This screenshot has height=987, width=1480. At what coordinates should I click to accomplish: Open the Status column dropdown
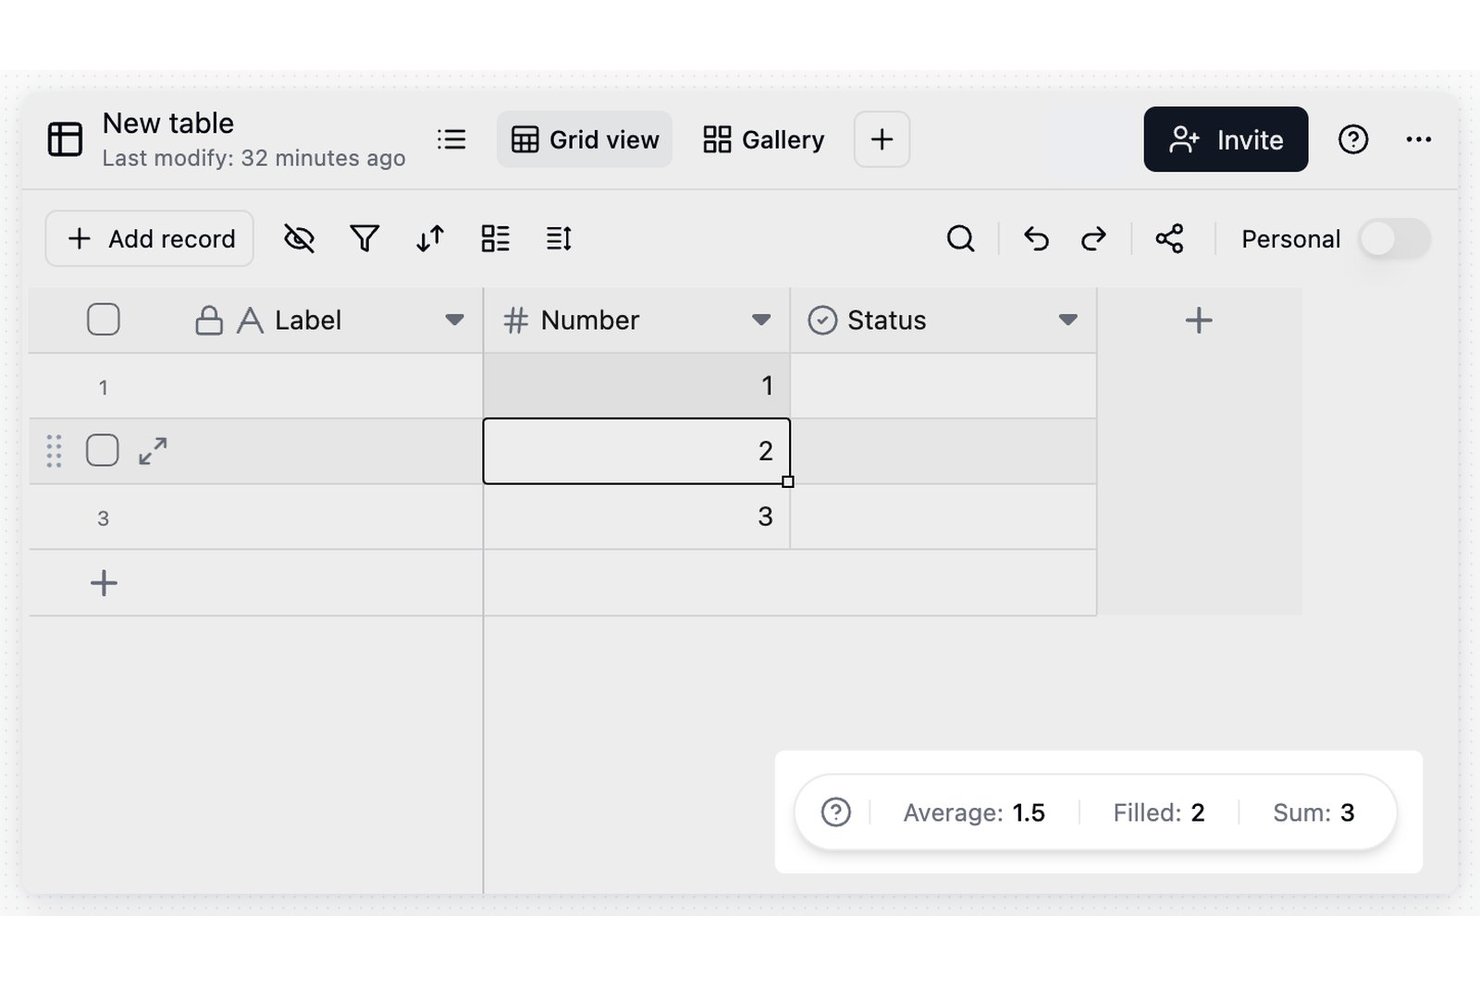(1068, 320)
